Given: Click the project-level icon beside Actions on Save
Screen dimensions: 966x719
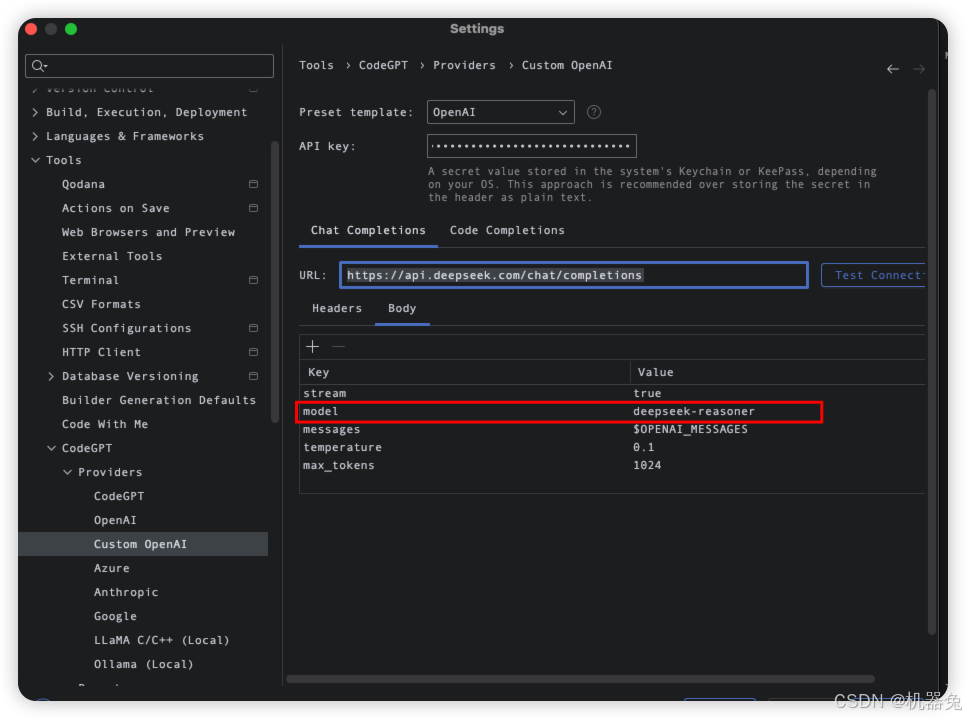Looking at the screenshot, I should [253, 208].
